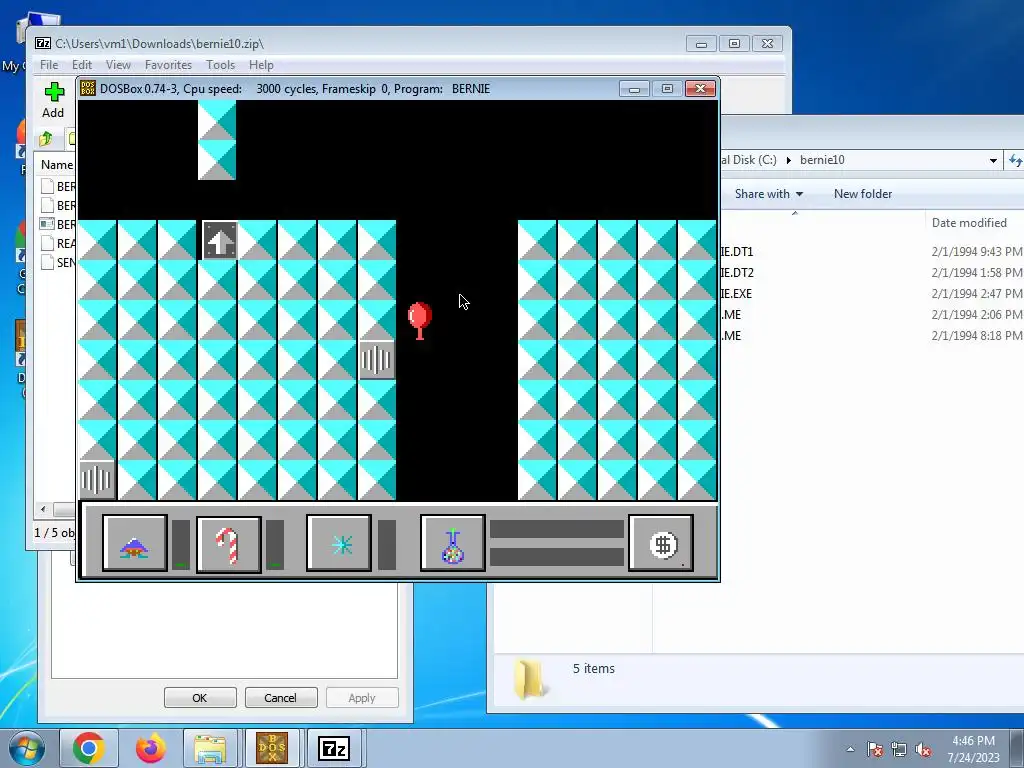
Task: Click the mushroom item icon in game inventory
Action: pos(135,543)
